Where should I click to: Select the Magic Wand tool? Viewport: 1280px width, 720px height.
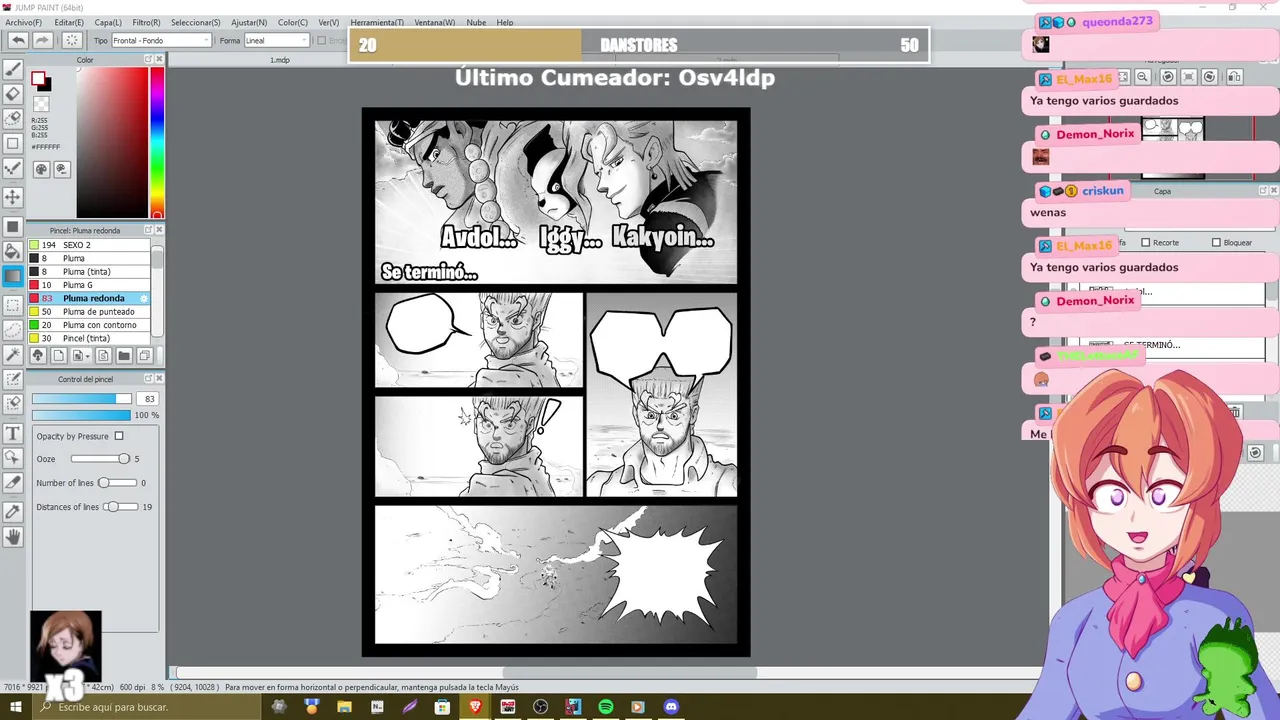[13, 354]
